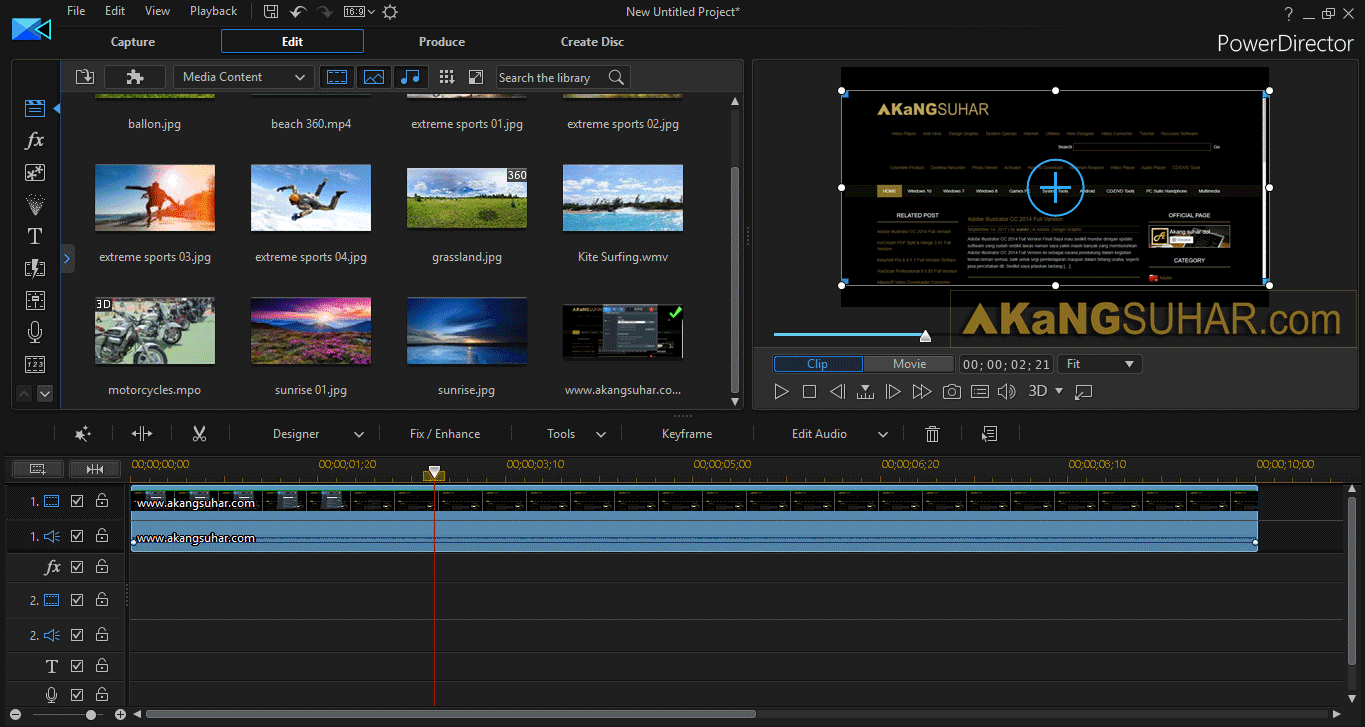Click the sidebar down arrow for more rooms
1365x727 pixels.
click(x=45, y=394)
